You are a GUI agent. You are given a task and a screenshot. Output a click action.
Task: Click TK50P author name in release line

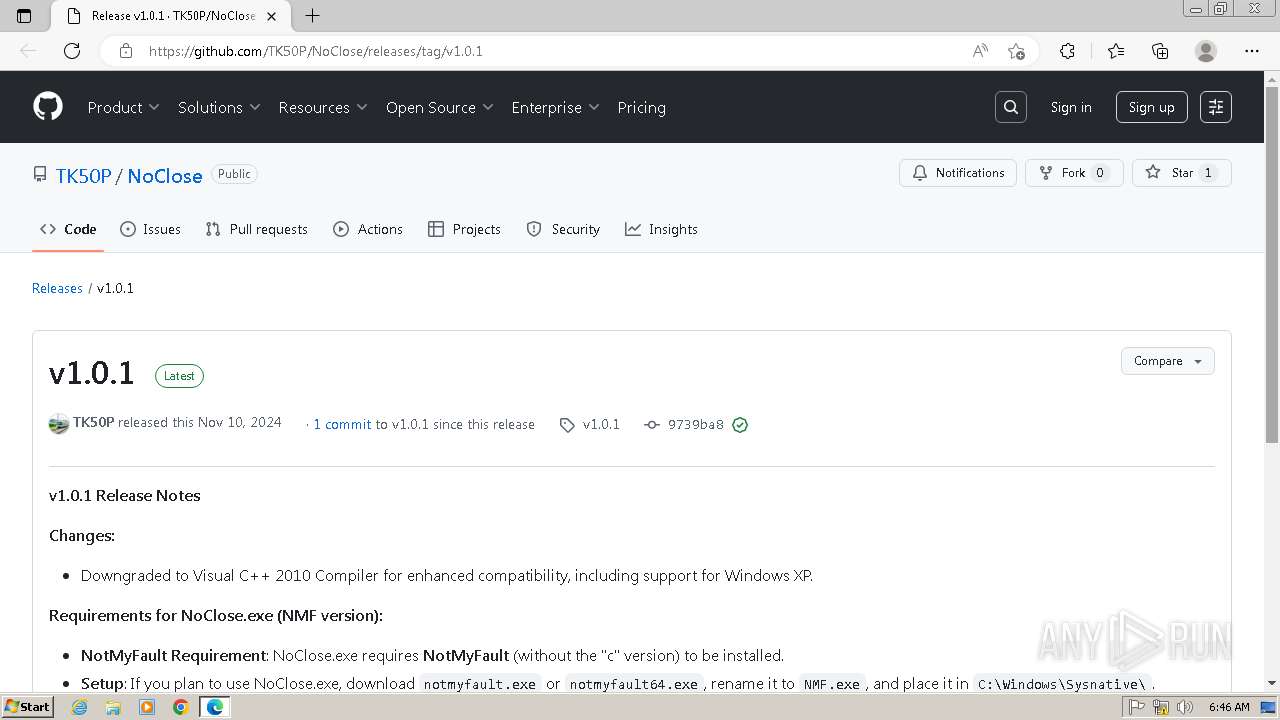point(94,422)
